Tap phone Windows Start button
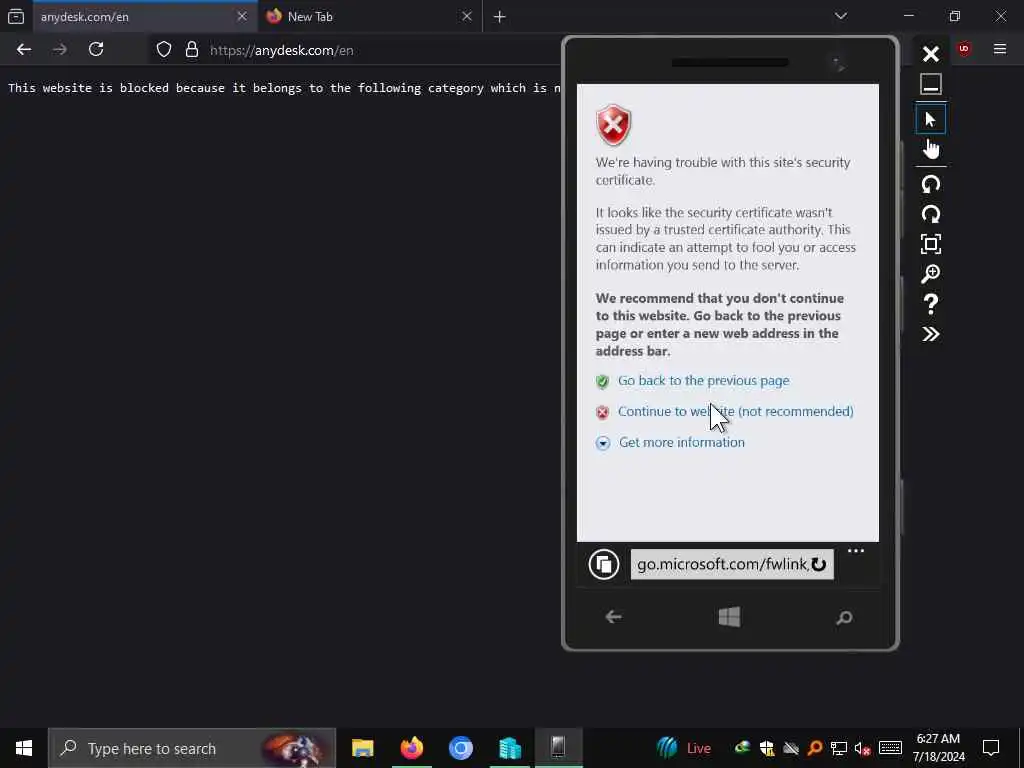 tap(729, 617)
